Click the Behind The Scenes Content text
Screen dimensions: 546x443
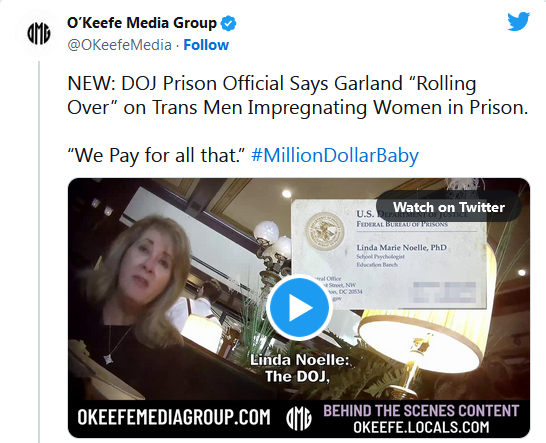point(421,411)
